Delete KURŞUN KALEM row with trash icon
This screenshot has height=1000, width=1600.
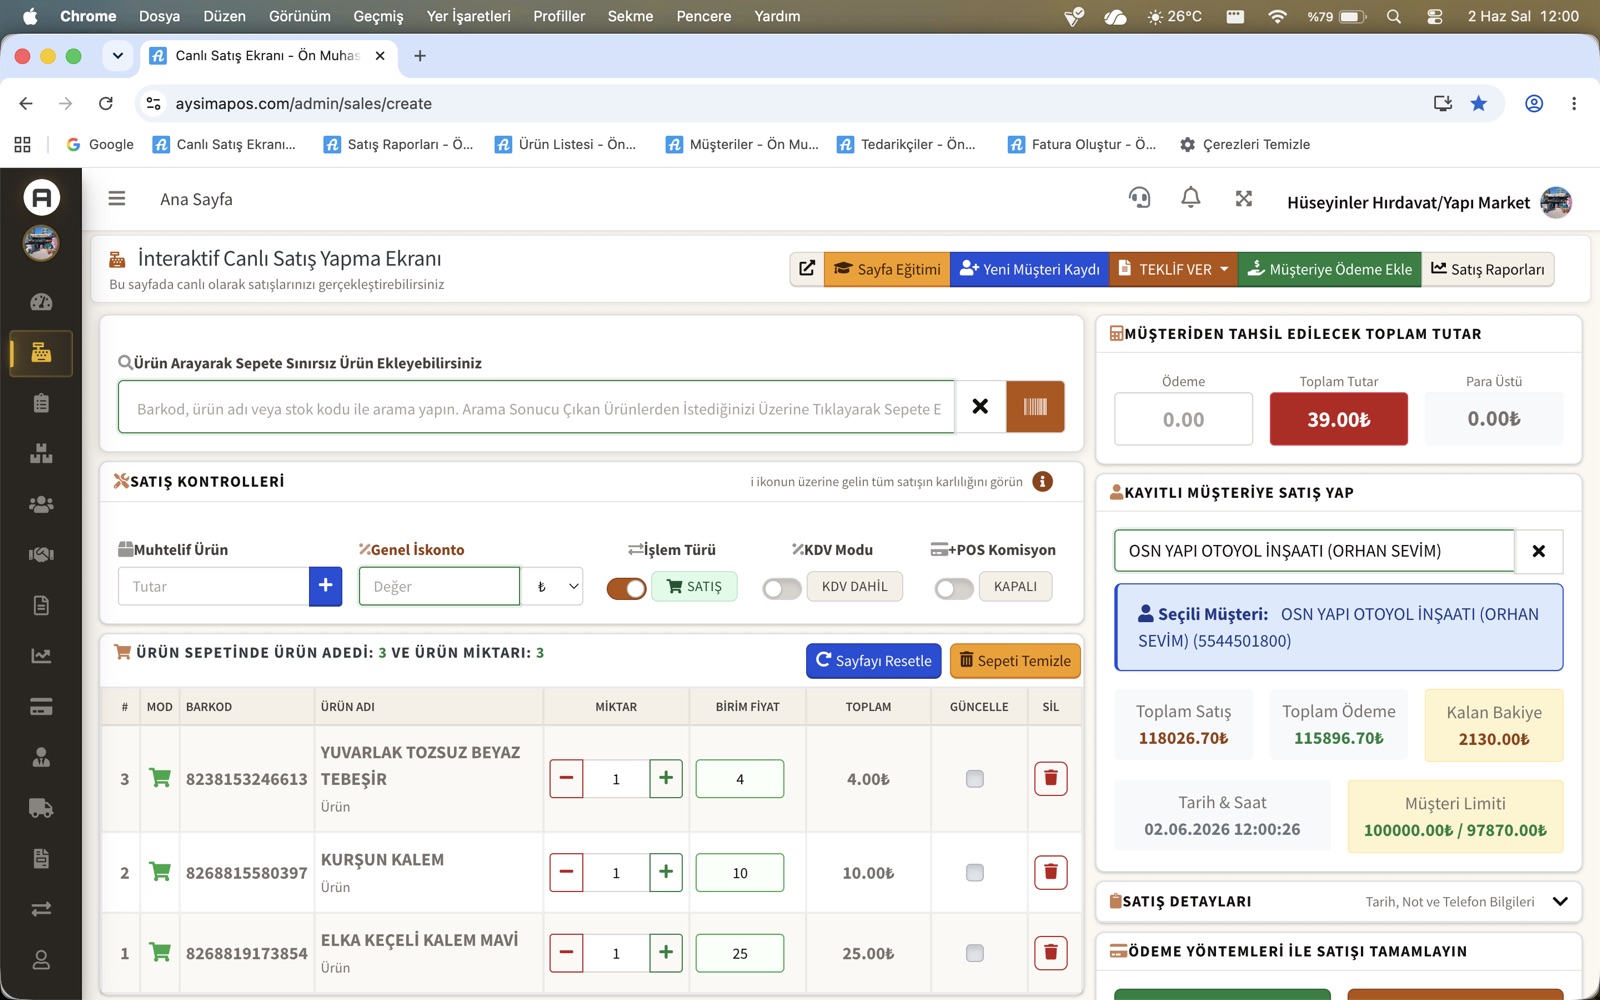click(x=1050, y=872)
